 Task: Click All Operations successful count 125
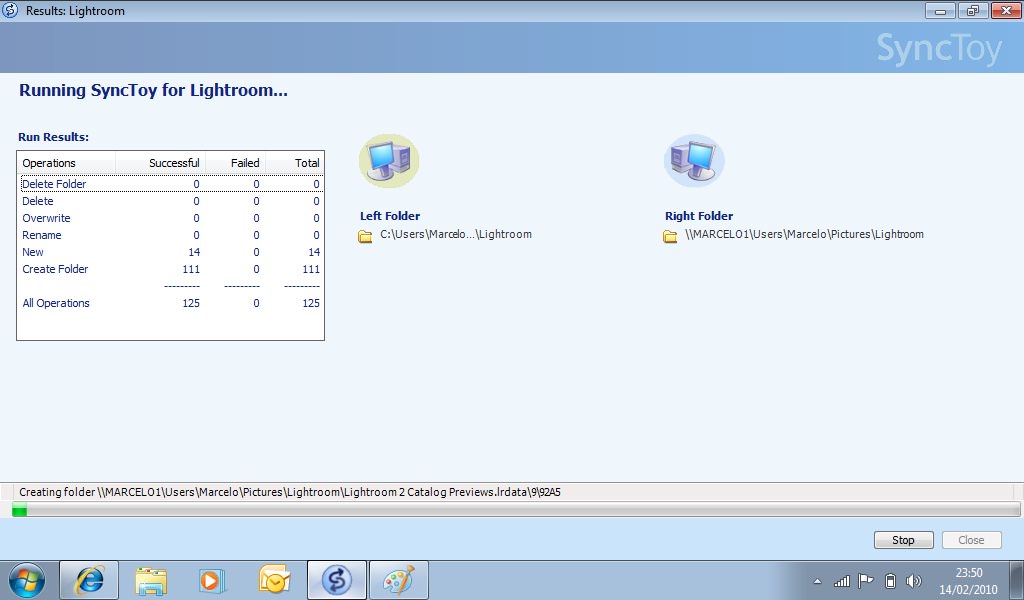(191, 303)
